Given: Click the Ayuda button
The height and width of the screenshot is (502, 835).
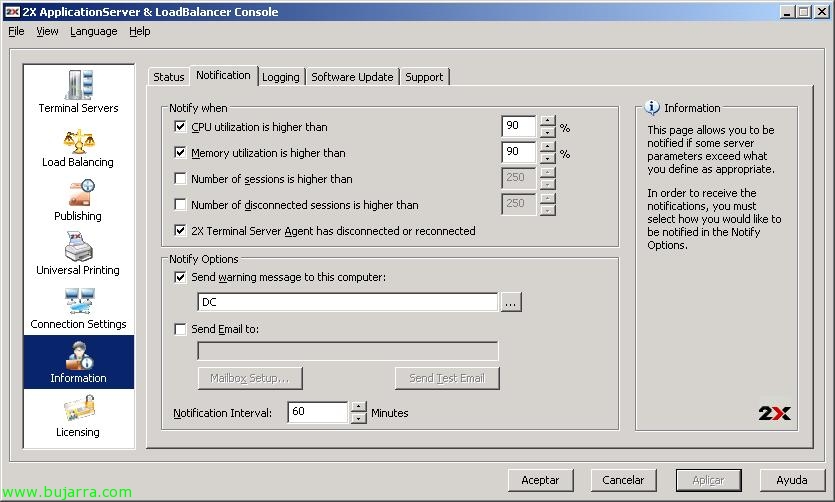Looking at the screenshot, I should click(x=792, y=480).
